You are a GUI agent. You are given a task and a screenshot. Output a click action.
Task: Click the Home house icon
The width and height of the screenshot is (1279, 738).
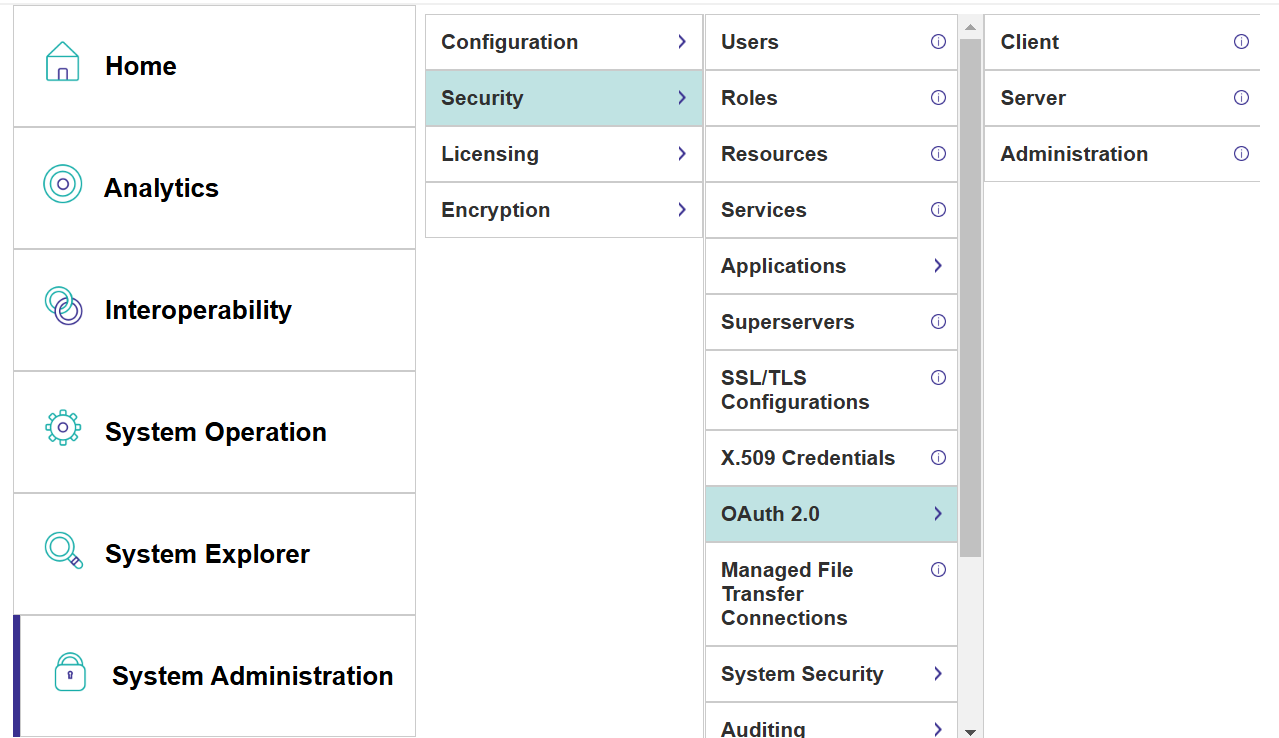click(x=62, y=62)
